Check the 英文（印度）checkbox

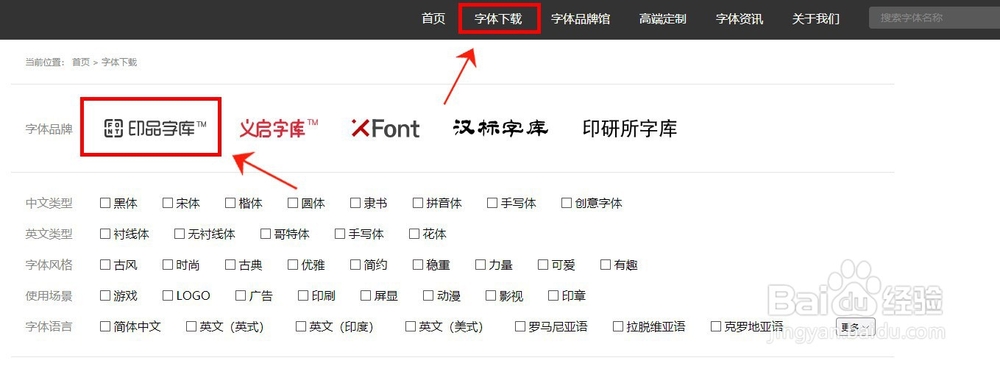pos(300,326)
